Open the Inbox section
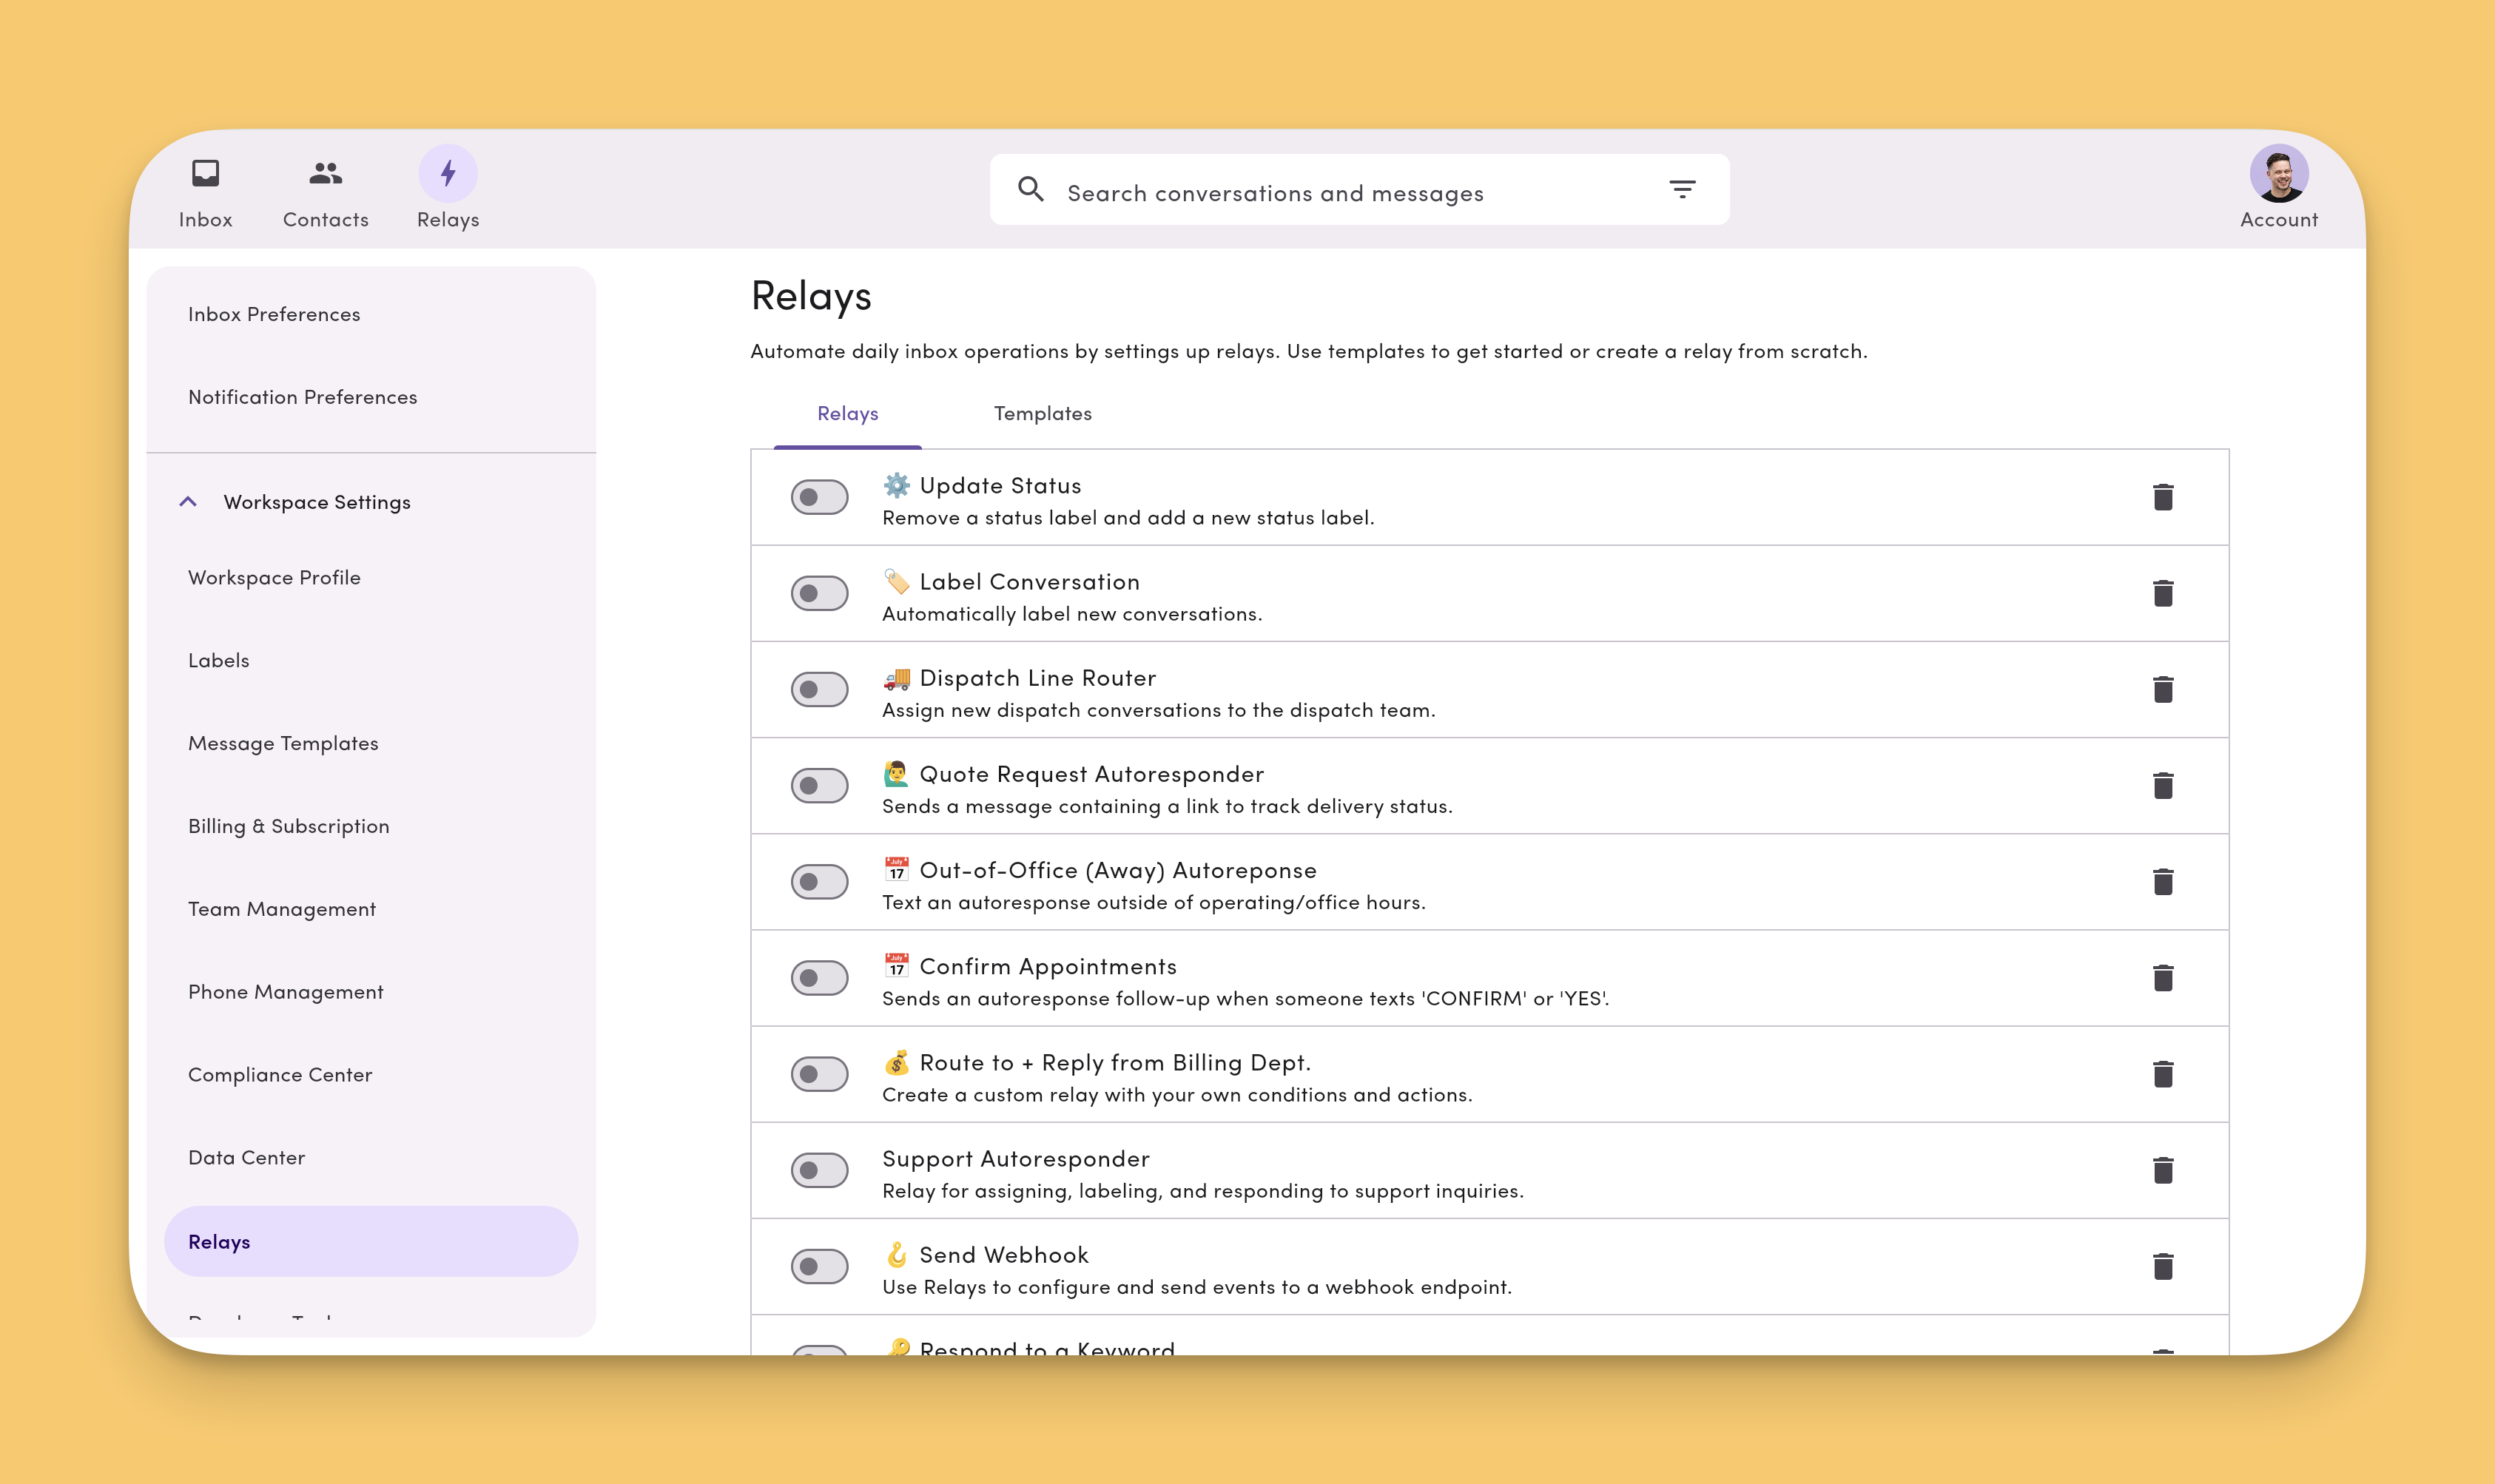The width and height of the screenshot is (2495, 1484). tap(205, 190)
